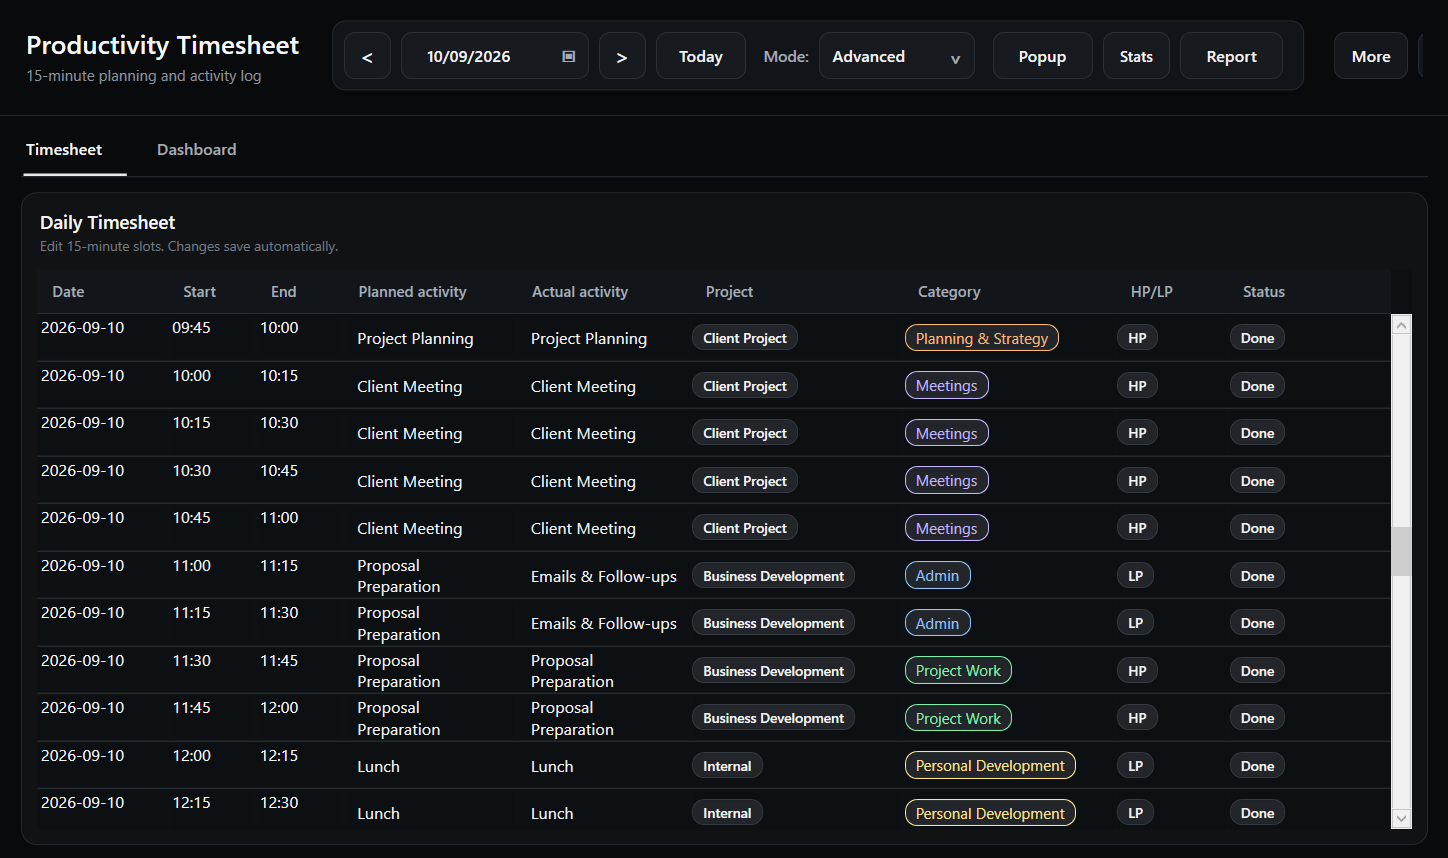Click Client Project tag in 10:30 row
Viewport: 1448px width, 858px height.
coord(745,481)
